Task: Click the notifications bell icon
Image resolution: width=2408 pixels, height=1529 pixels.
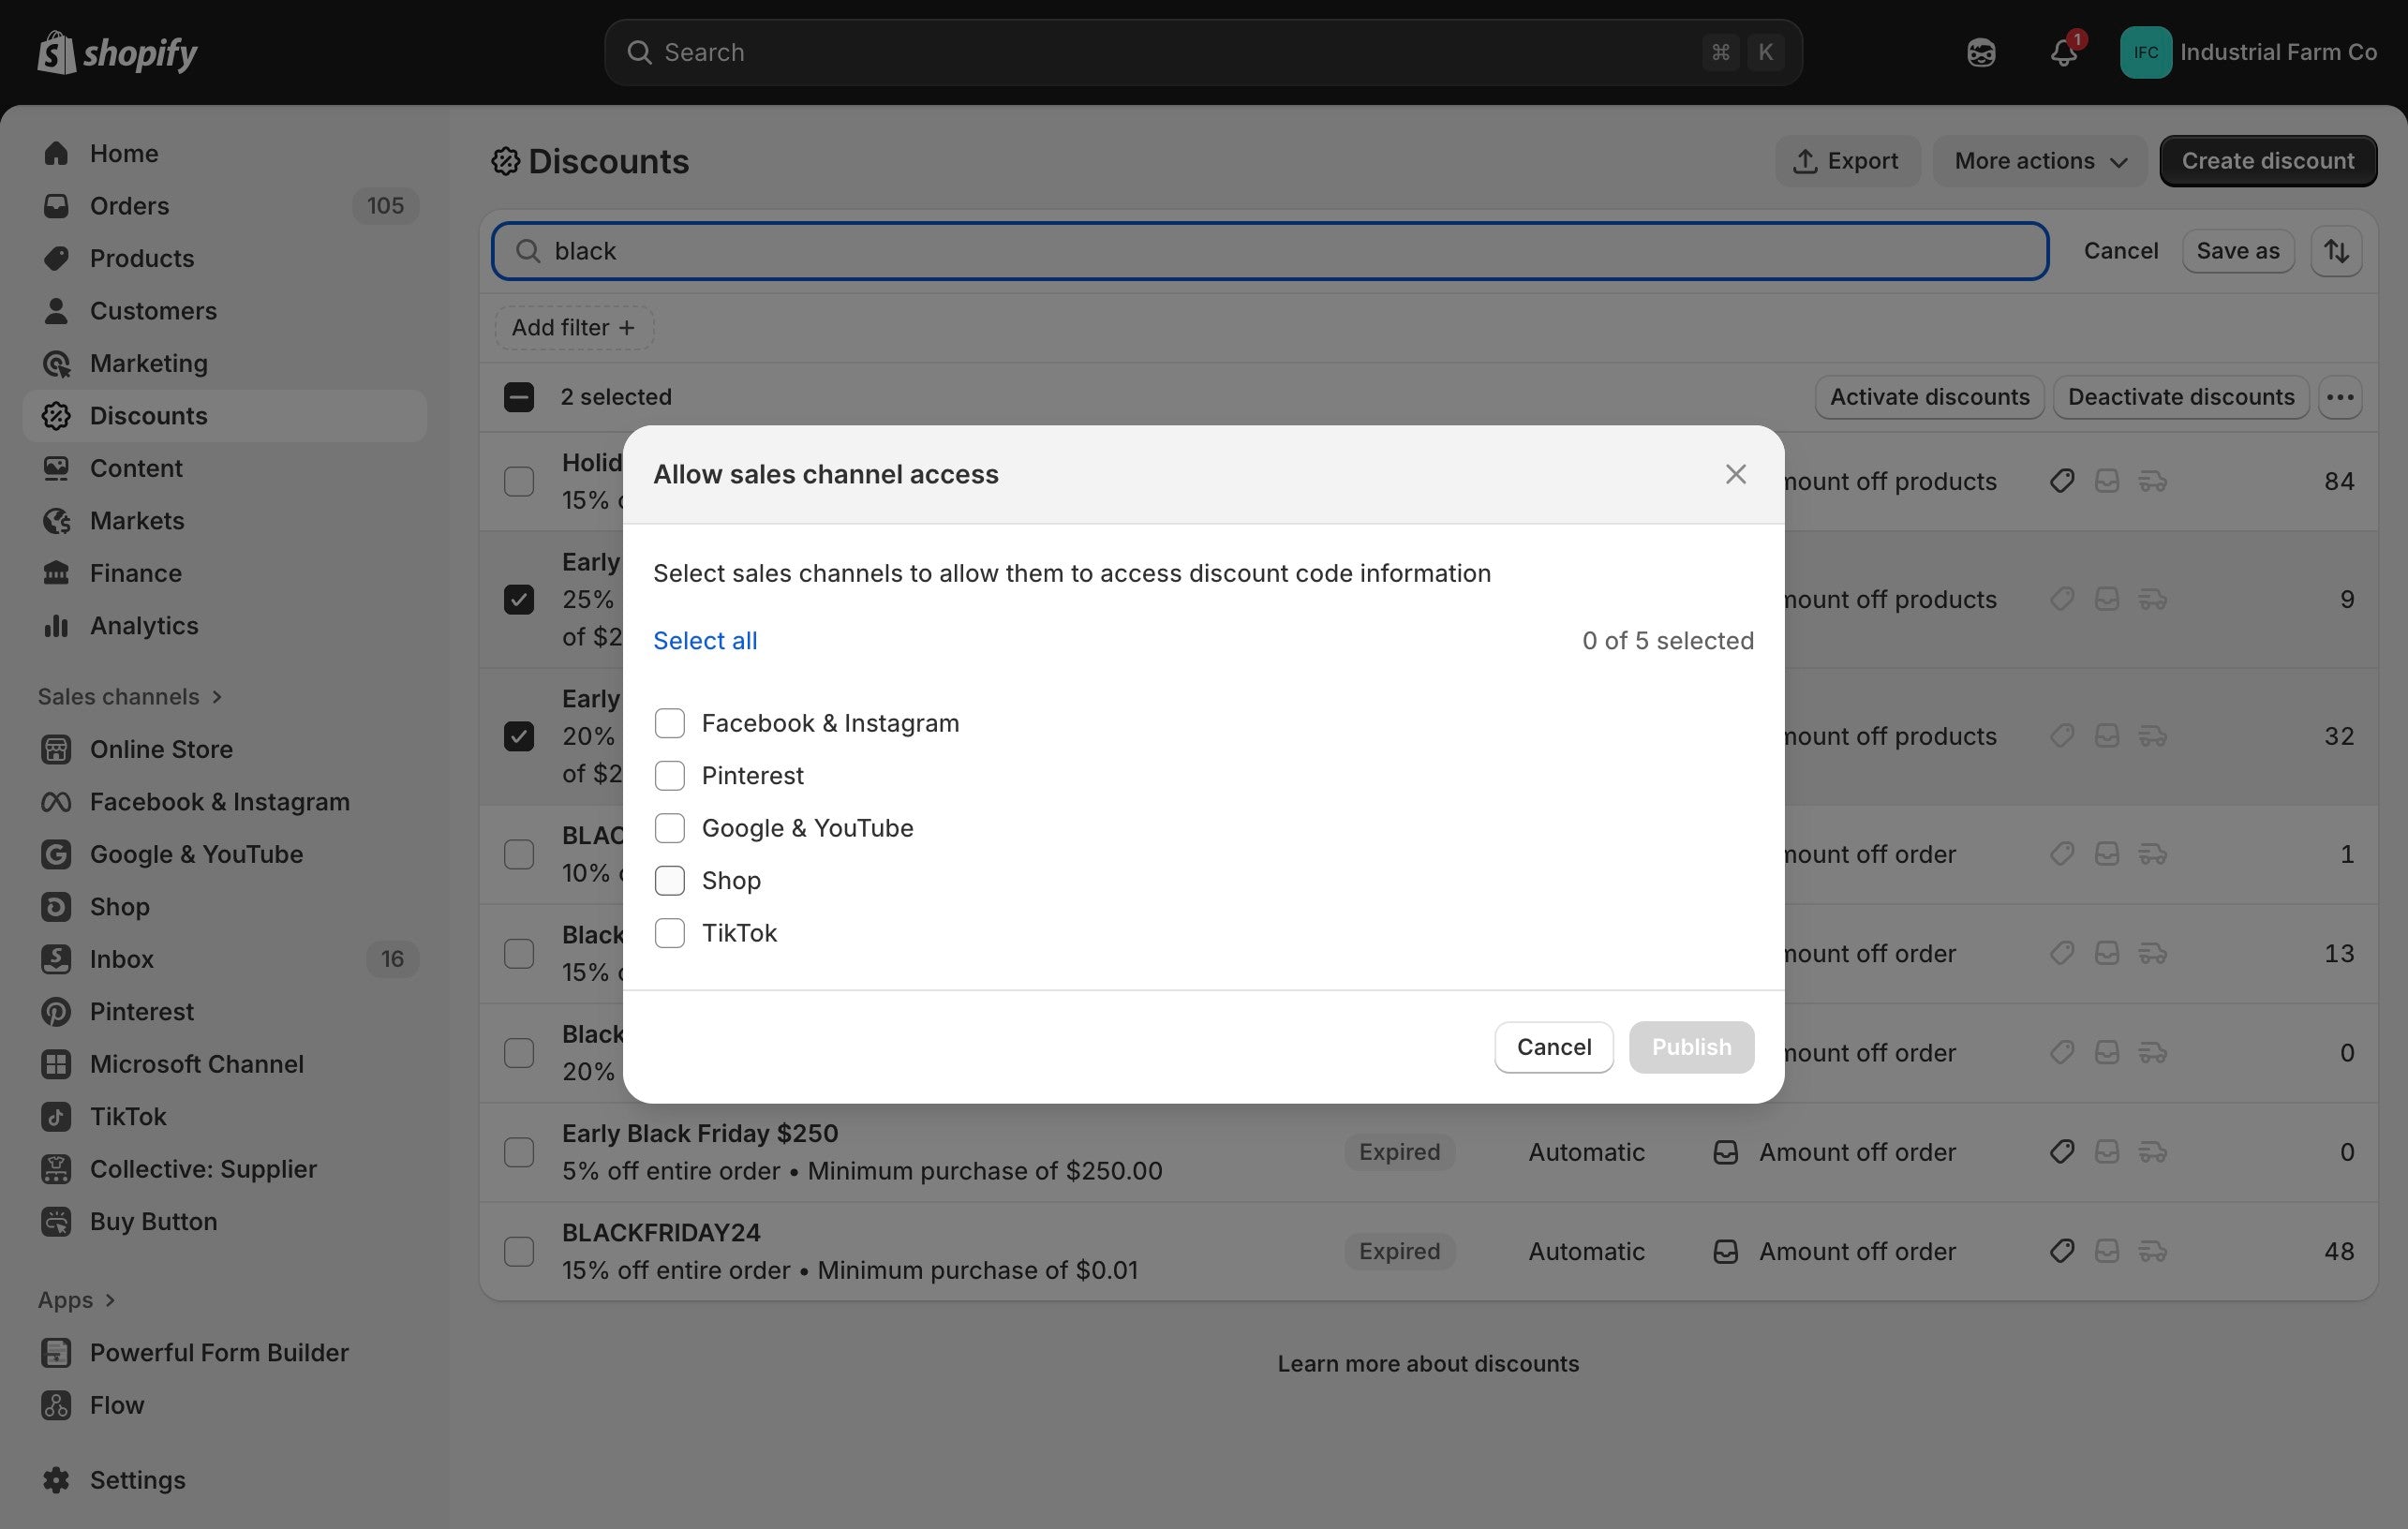Action: point(2063,52)
